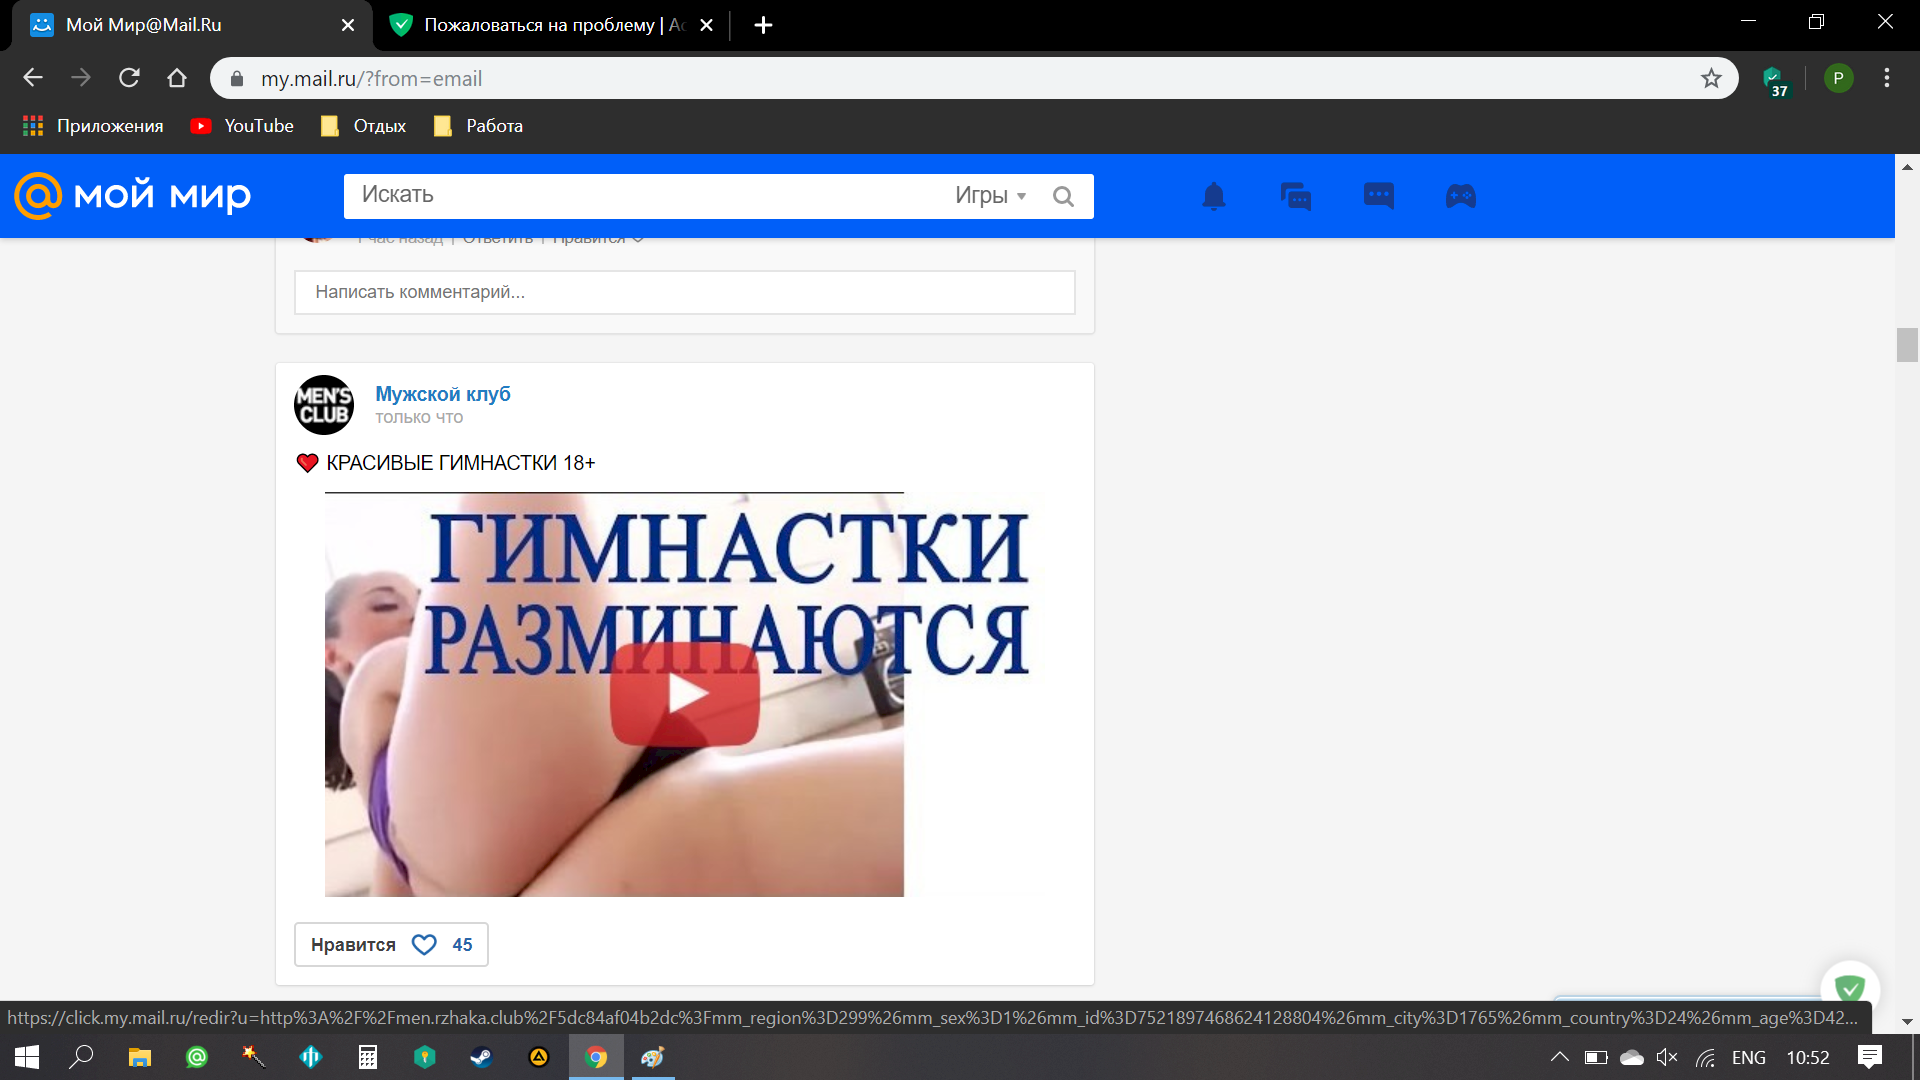The image size is (1920, 1080).
Task: Open Windows taskbar search
Action: (81, 1057)
